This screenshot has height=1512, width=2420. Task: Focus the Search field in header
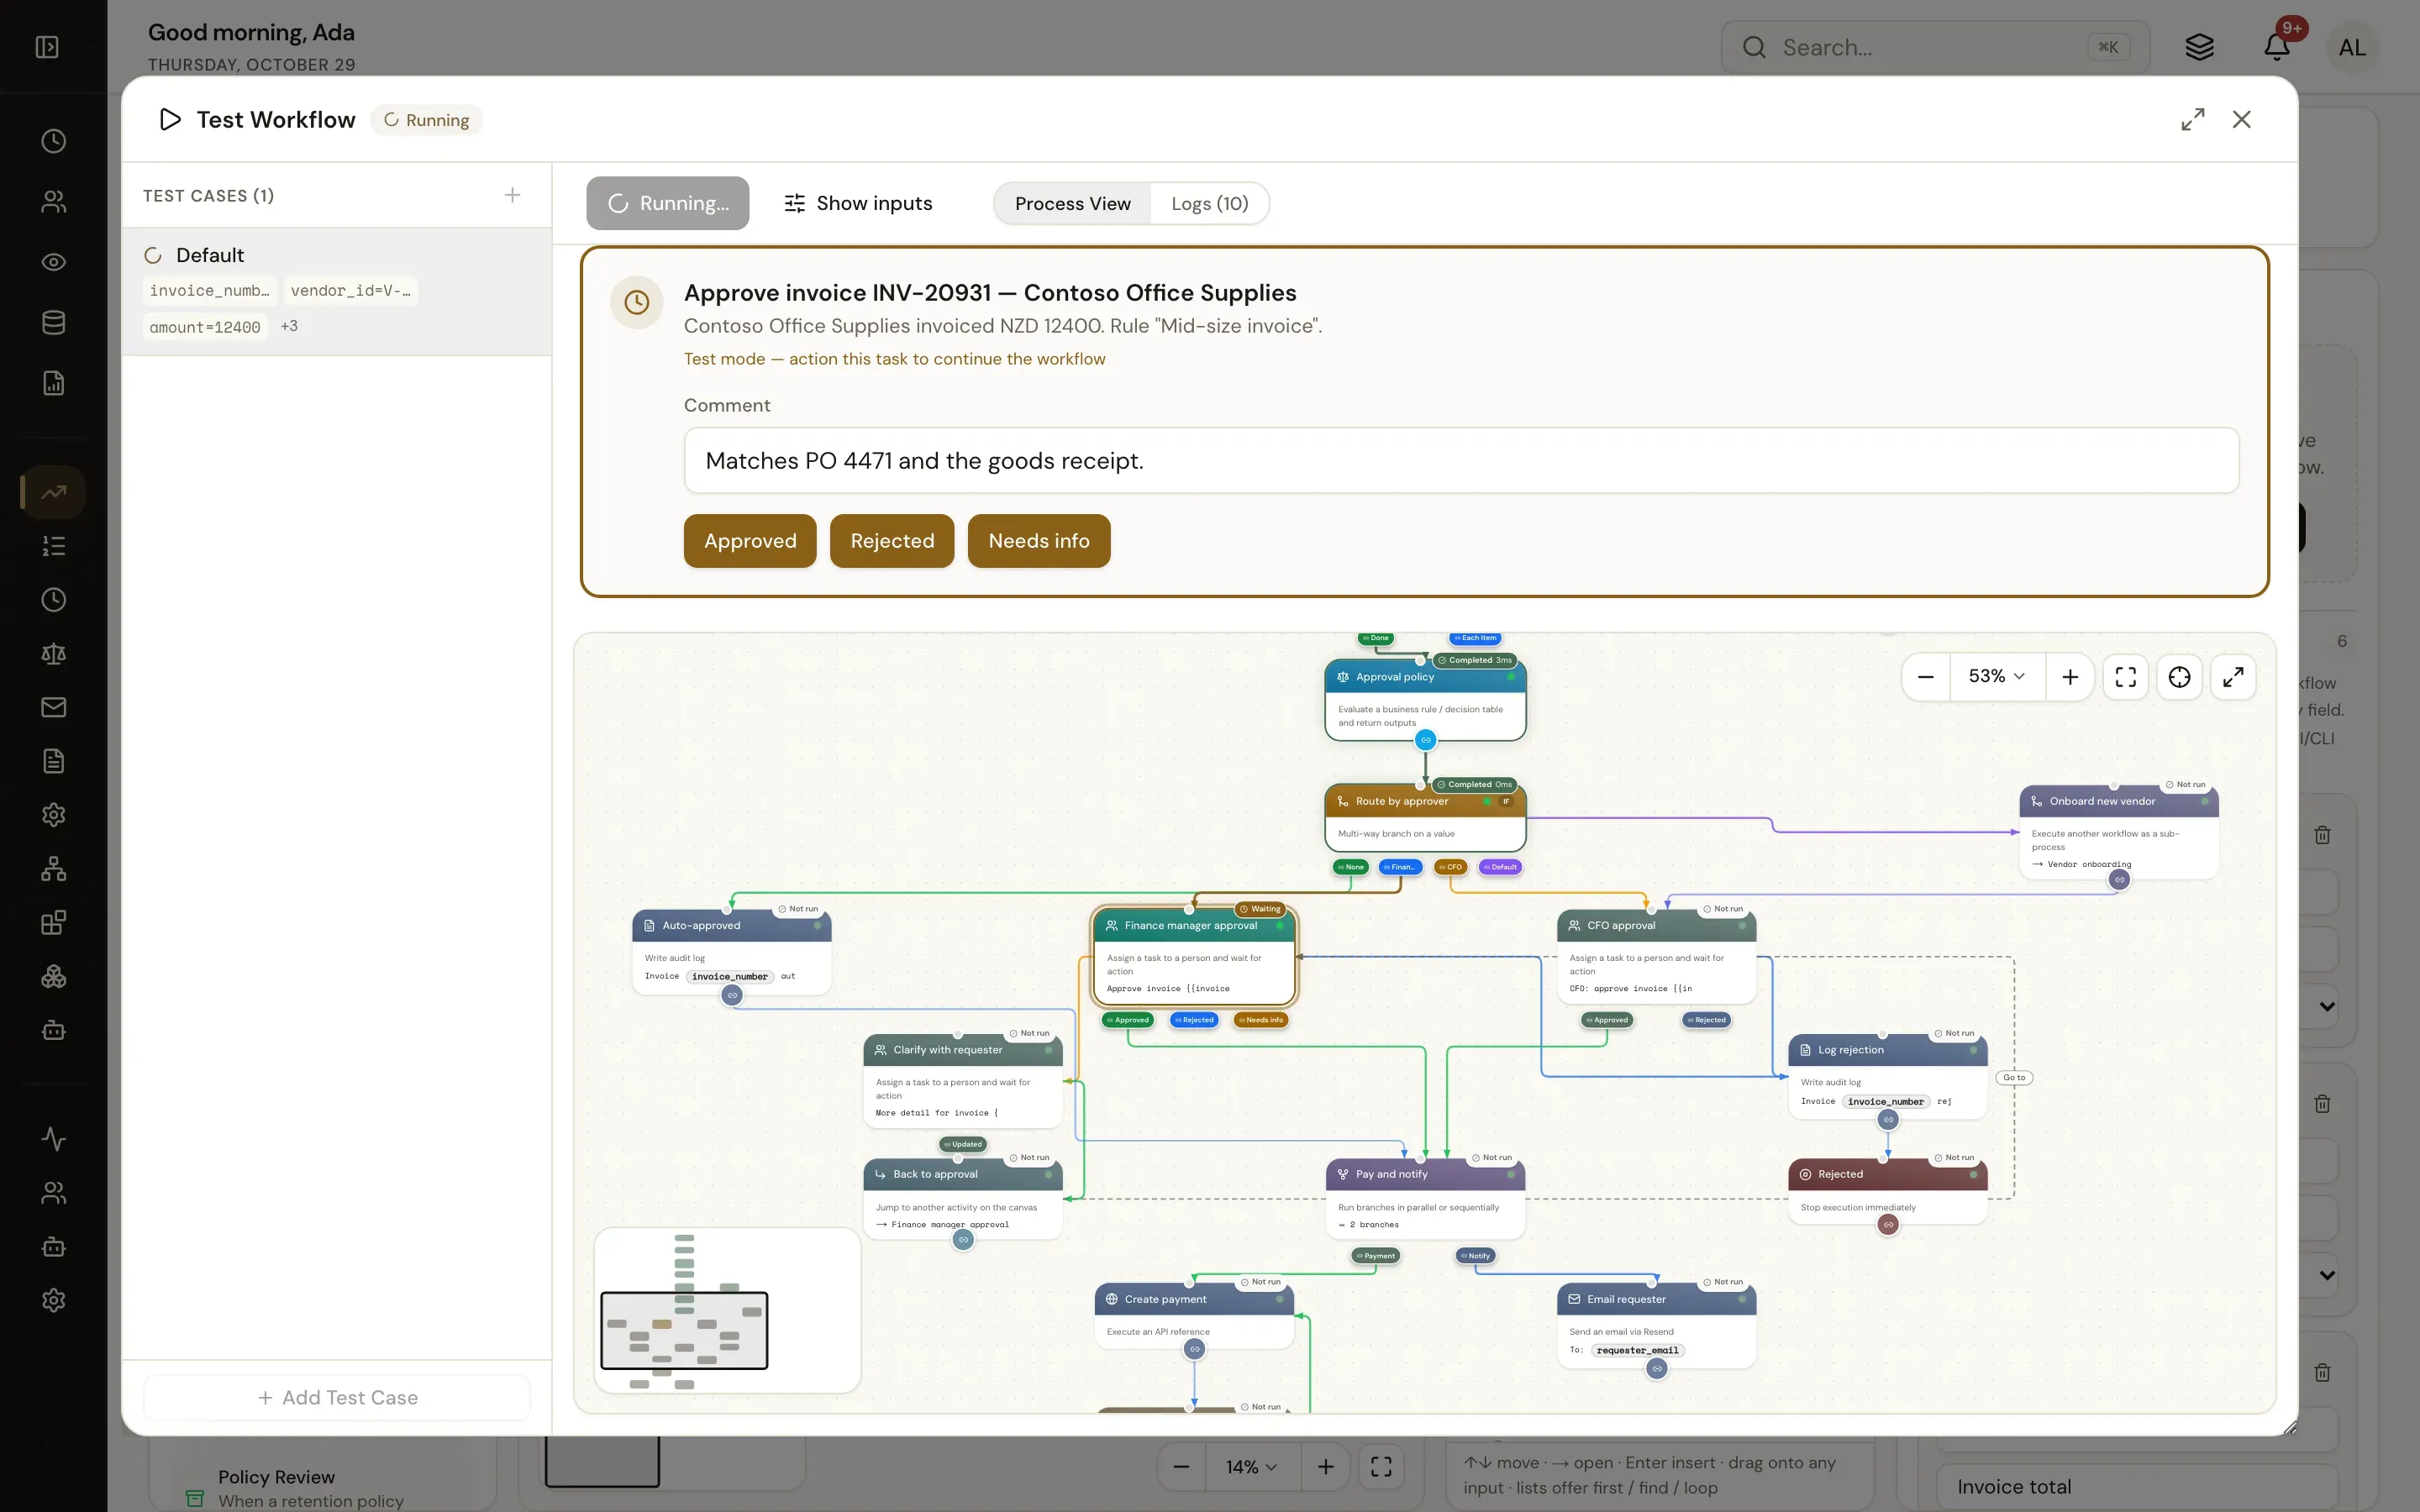click(1935, 47)
